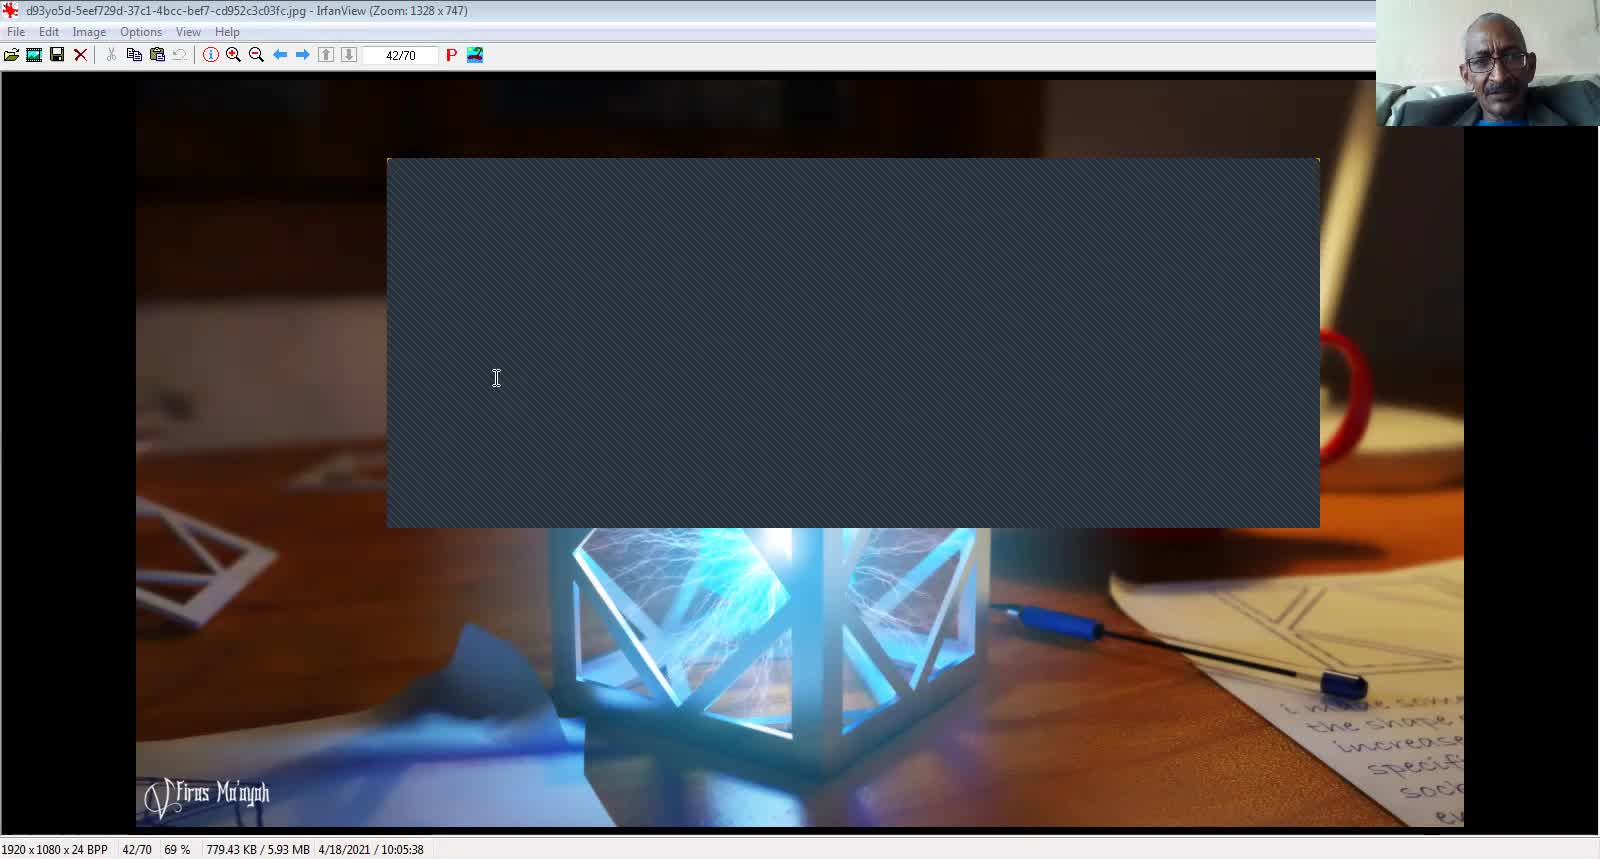1600x860 pixels.
Task: Go to next image with blue right arrow
Action: [302, 55]
